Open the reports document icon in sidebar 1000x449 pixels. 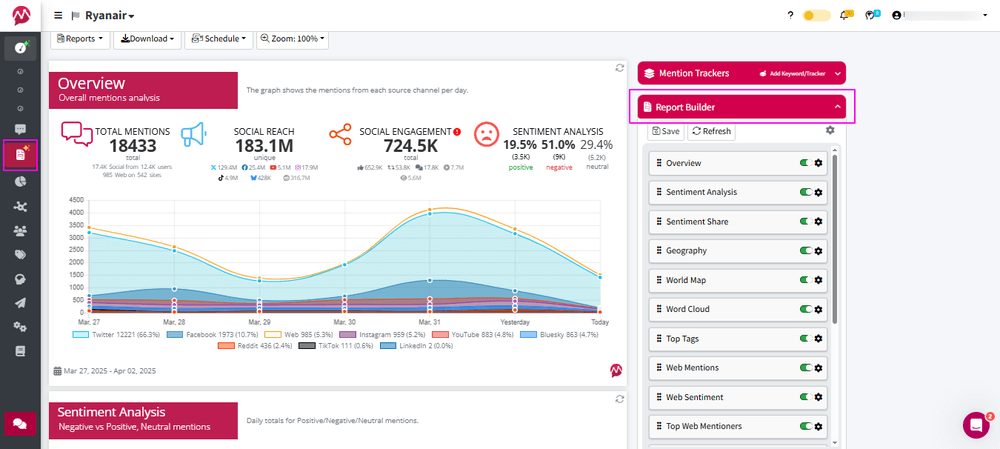[20, 155]
